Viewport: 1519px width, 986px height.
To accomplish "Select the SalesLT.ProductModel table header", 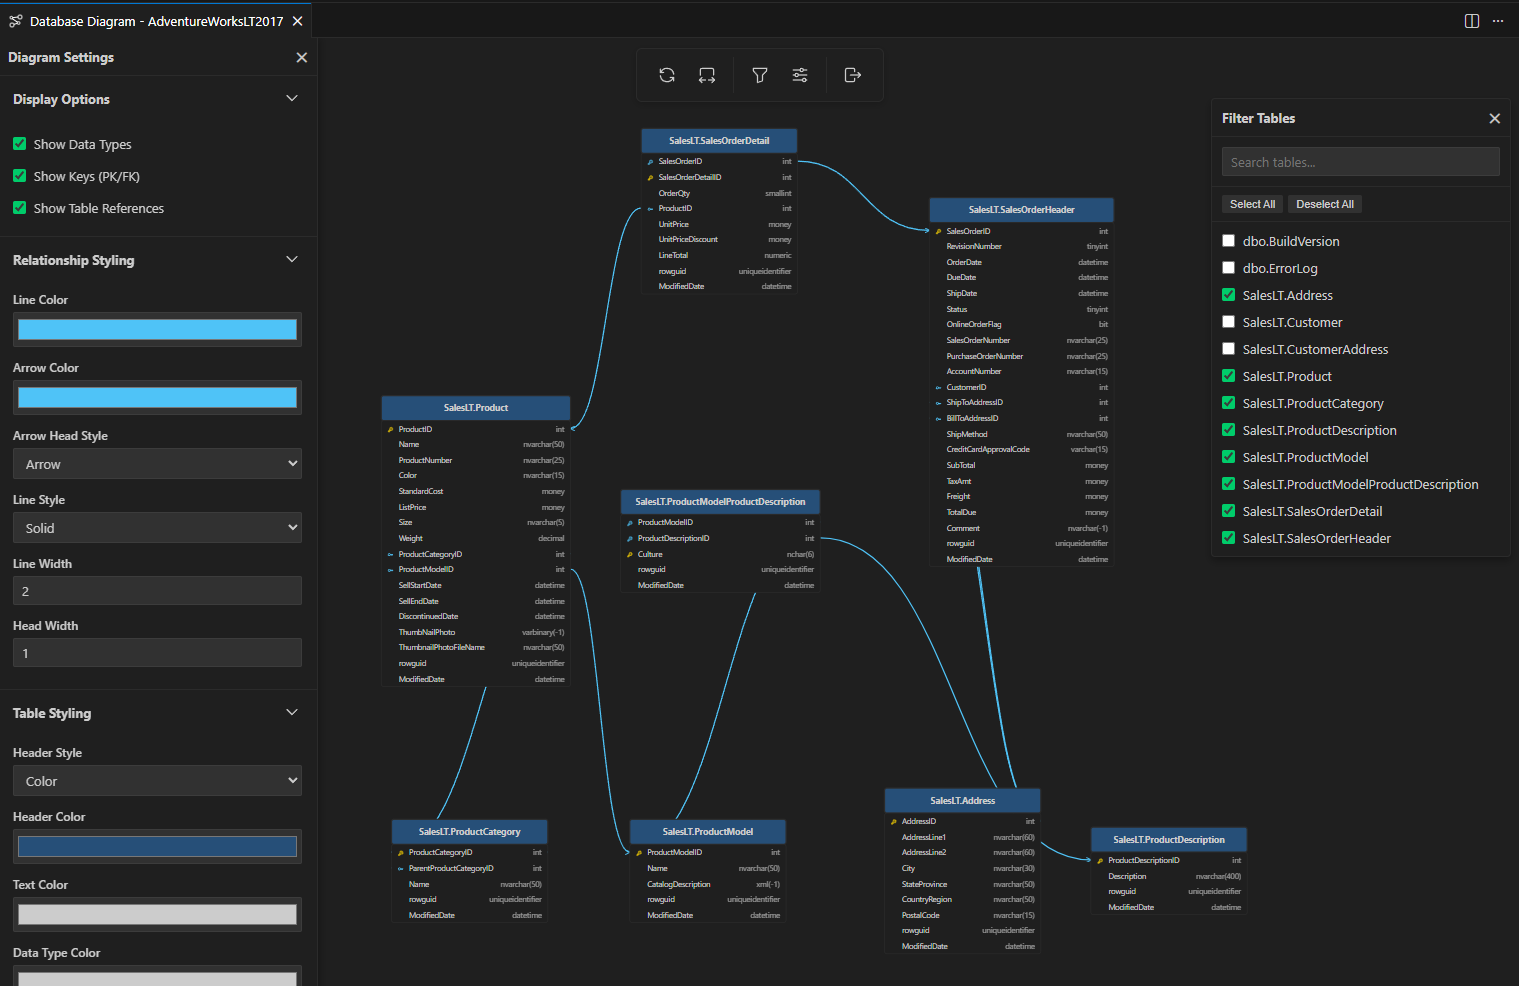I will coord(708,832).
